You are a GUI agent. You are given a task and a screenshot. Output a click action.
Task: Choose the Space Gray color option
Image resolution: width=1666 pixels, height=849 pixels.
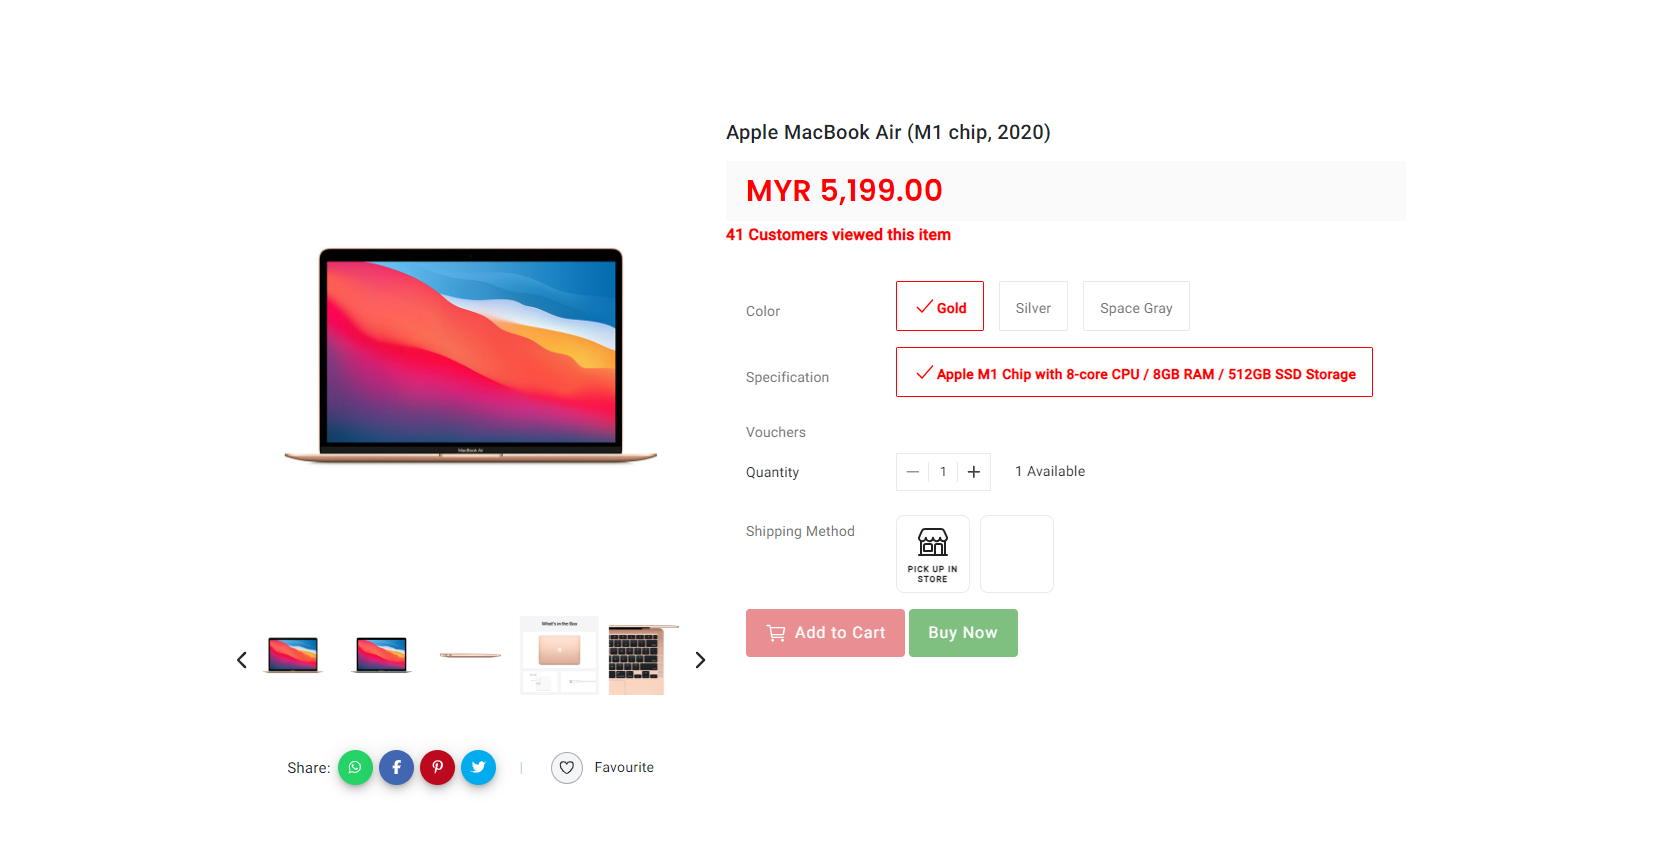(1136, 306)
